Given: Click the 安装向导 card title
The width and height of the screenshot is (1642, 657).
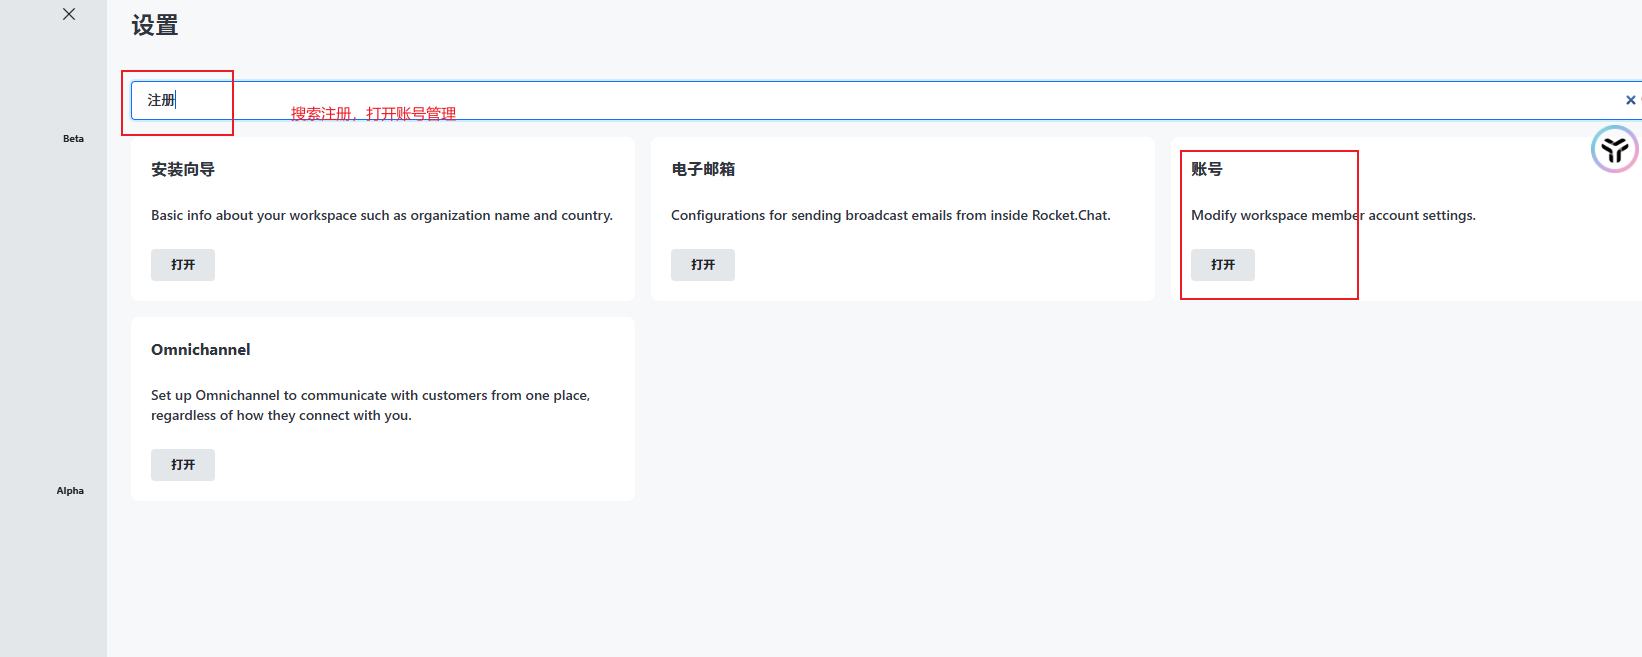Looking at the screenshot, I should click(183, 170).
